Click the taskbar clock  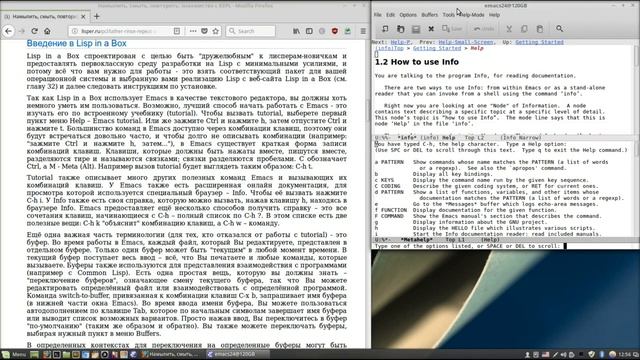(624, 354)
